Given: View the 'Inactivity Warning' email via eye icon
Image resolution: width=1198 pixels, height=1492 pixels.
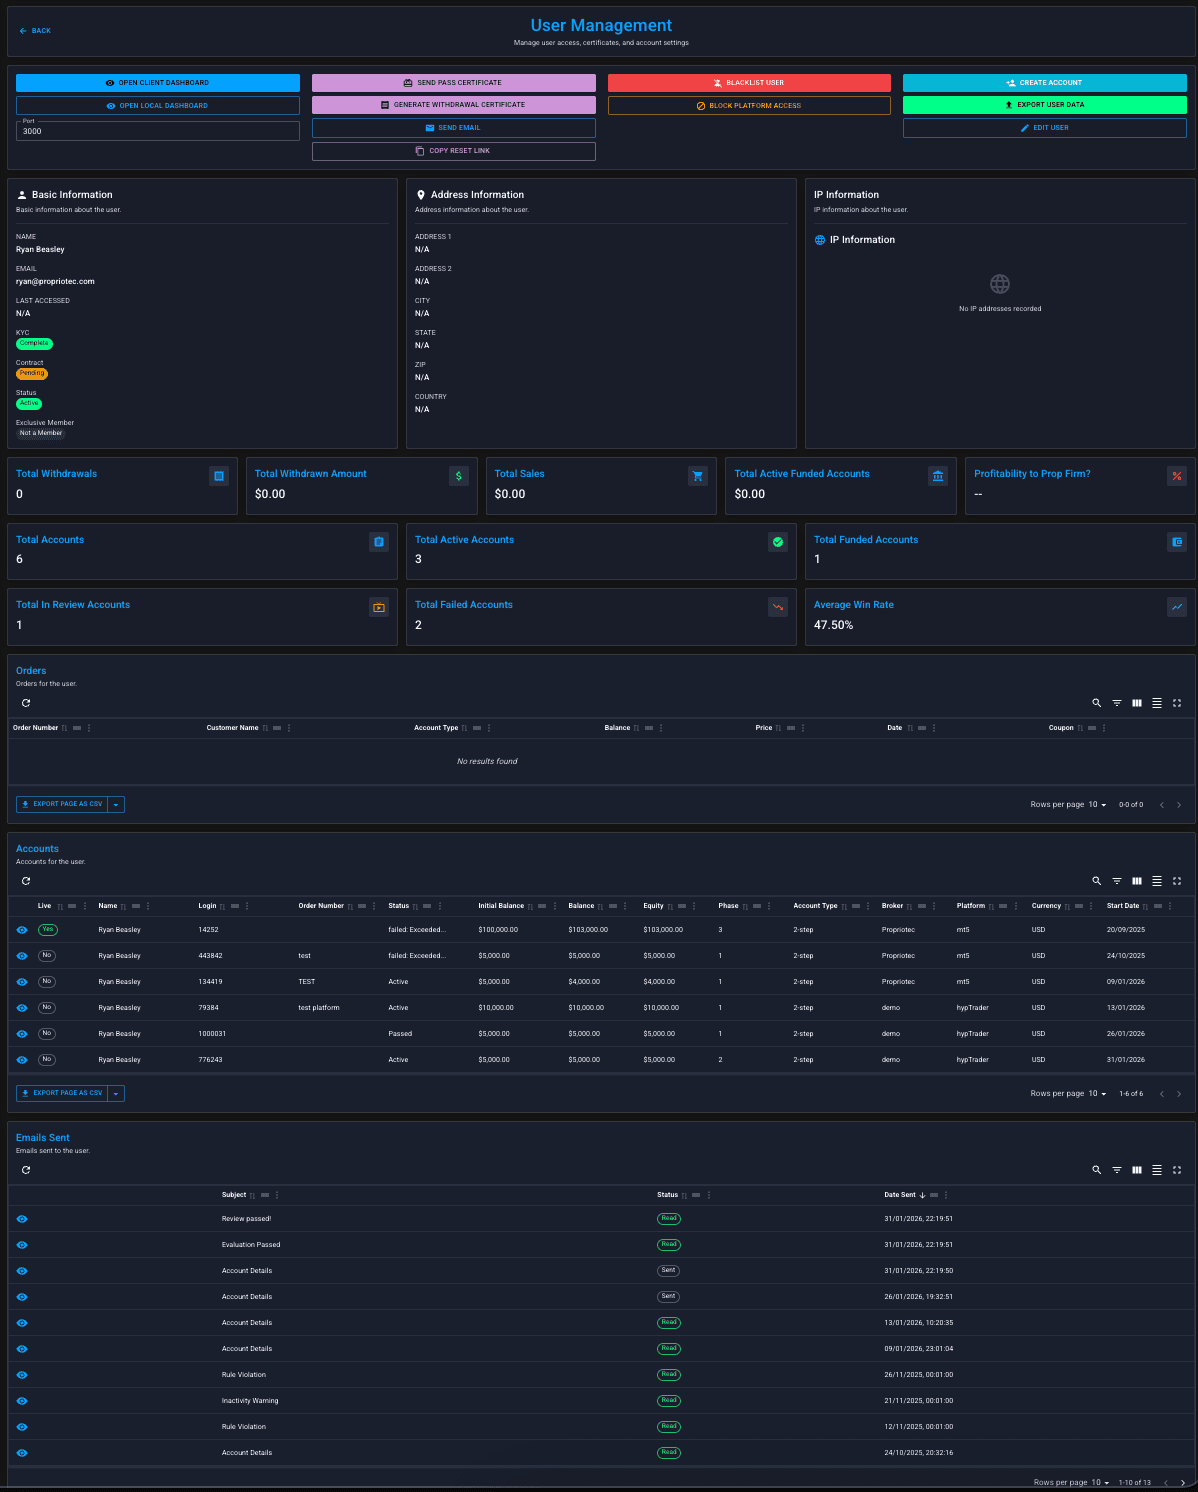Looking at the screenshot, I should click(22, 1401).
